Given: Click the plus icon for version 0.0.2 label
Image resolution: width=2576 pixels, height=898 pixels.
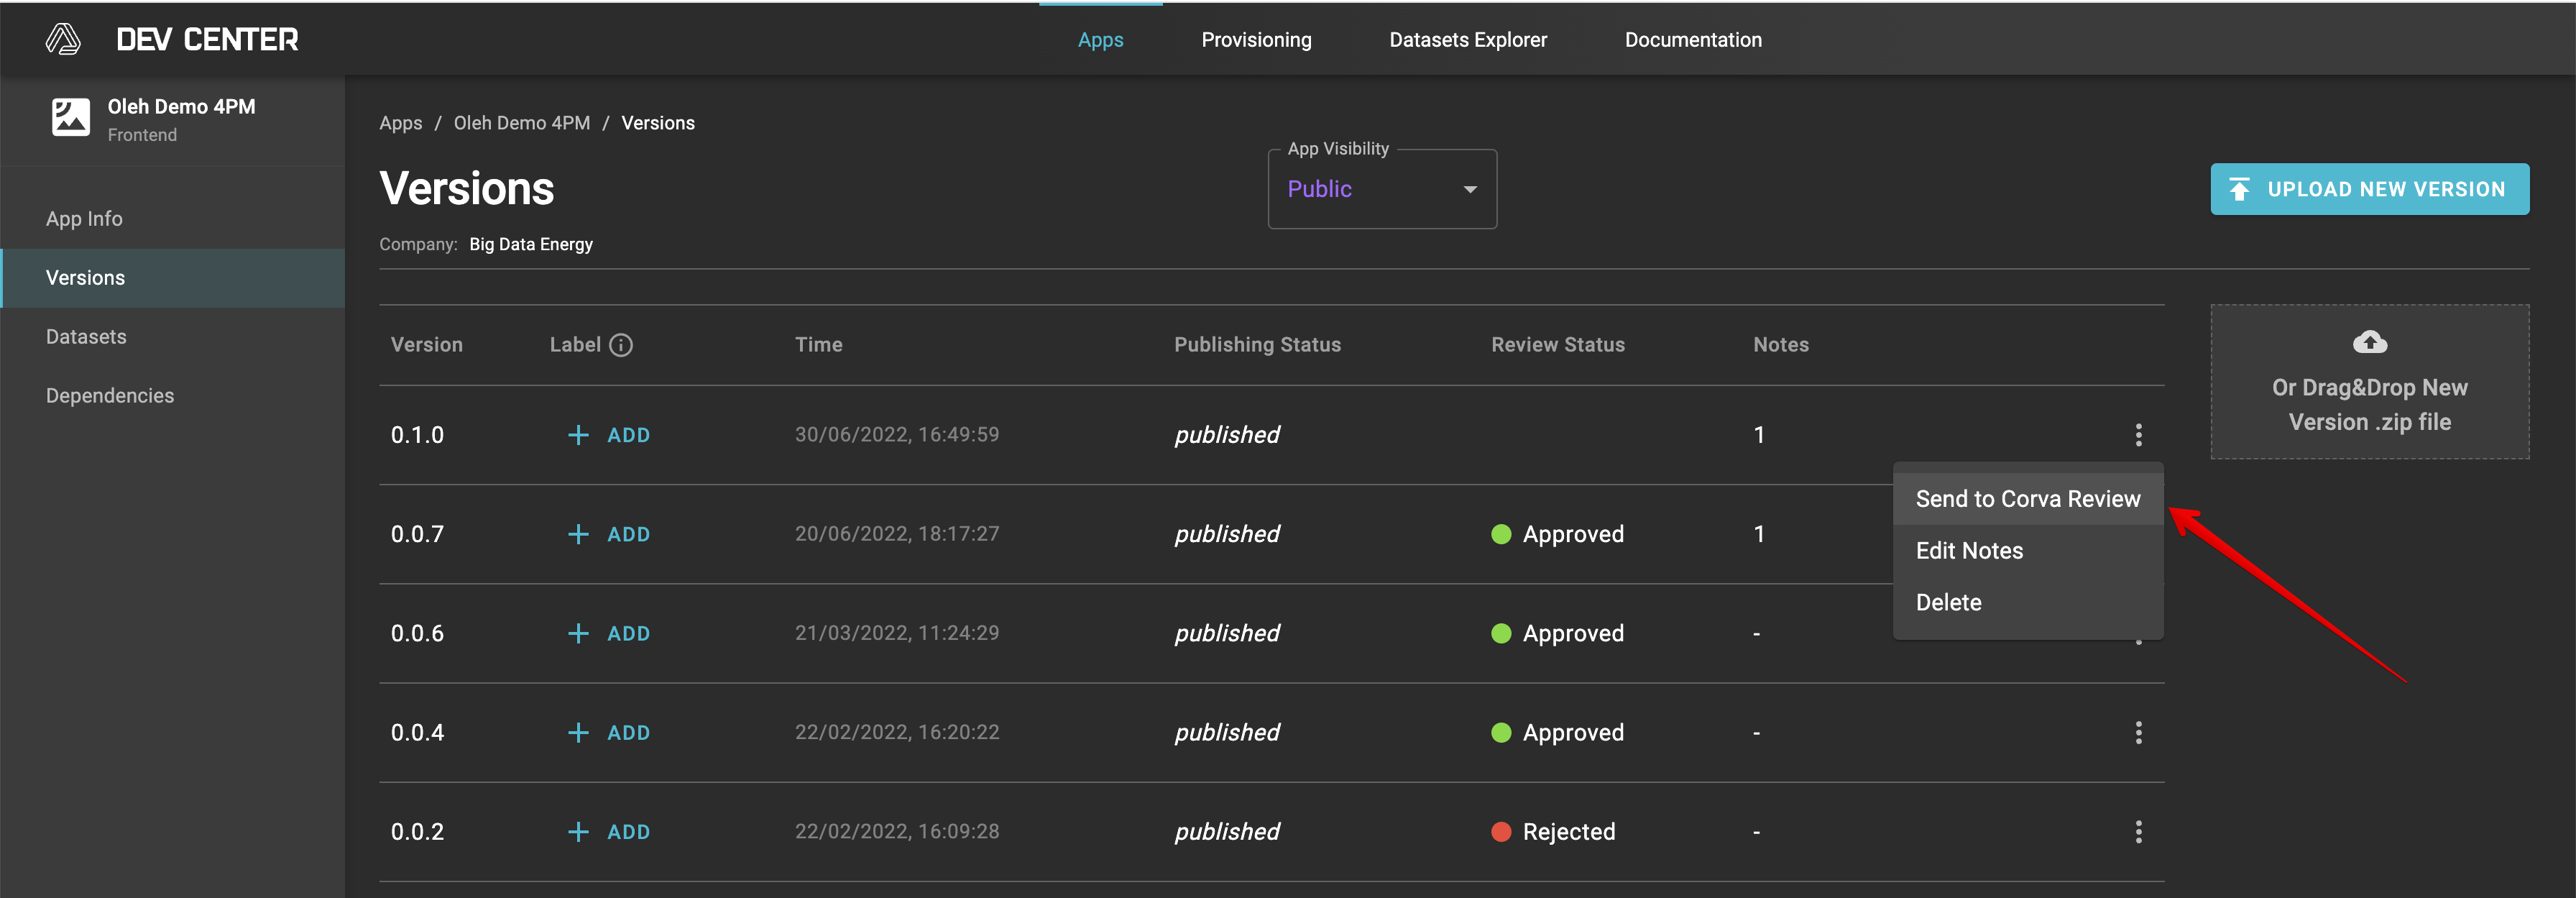Looking at the screenshot, I should [x=578, y=832].
